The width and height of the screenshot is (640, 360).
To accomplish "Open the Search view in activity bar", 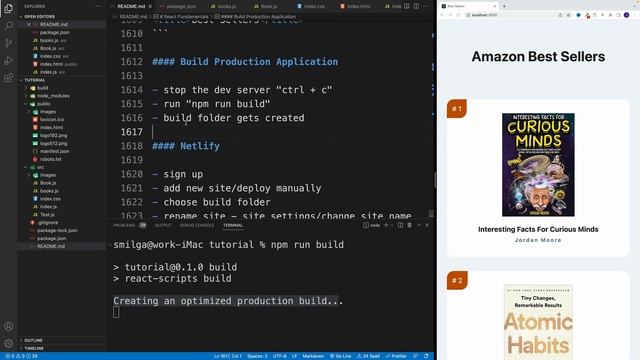I will point(8,26).
